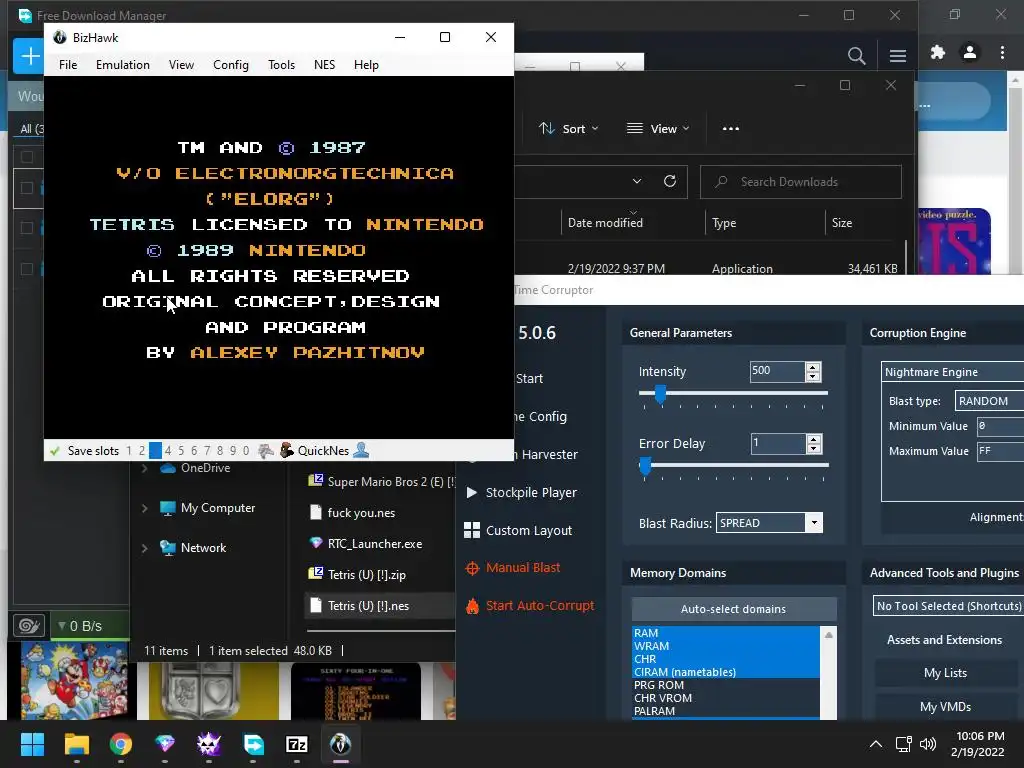The height and width of the screenshot is (768, 1024).
Task: Click the Custom Layout grid icon
Action: click(472, 530)
